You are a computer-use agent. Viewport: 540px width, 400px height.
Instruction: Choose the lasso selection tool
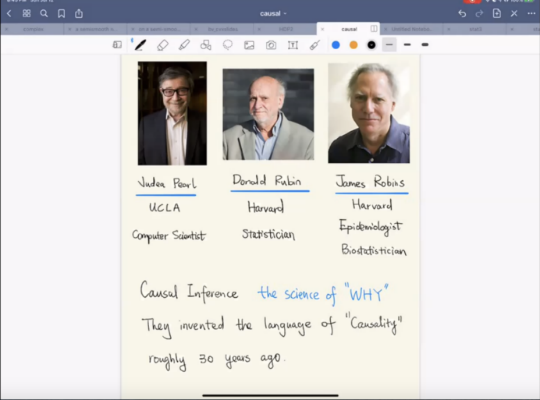228,45
